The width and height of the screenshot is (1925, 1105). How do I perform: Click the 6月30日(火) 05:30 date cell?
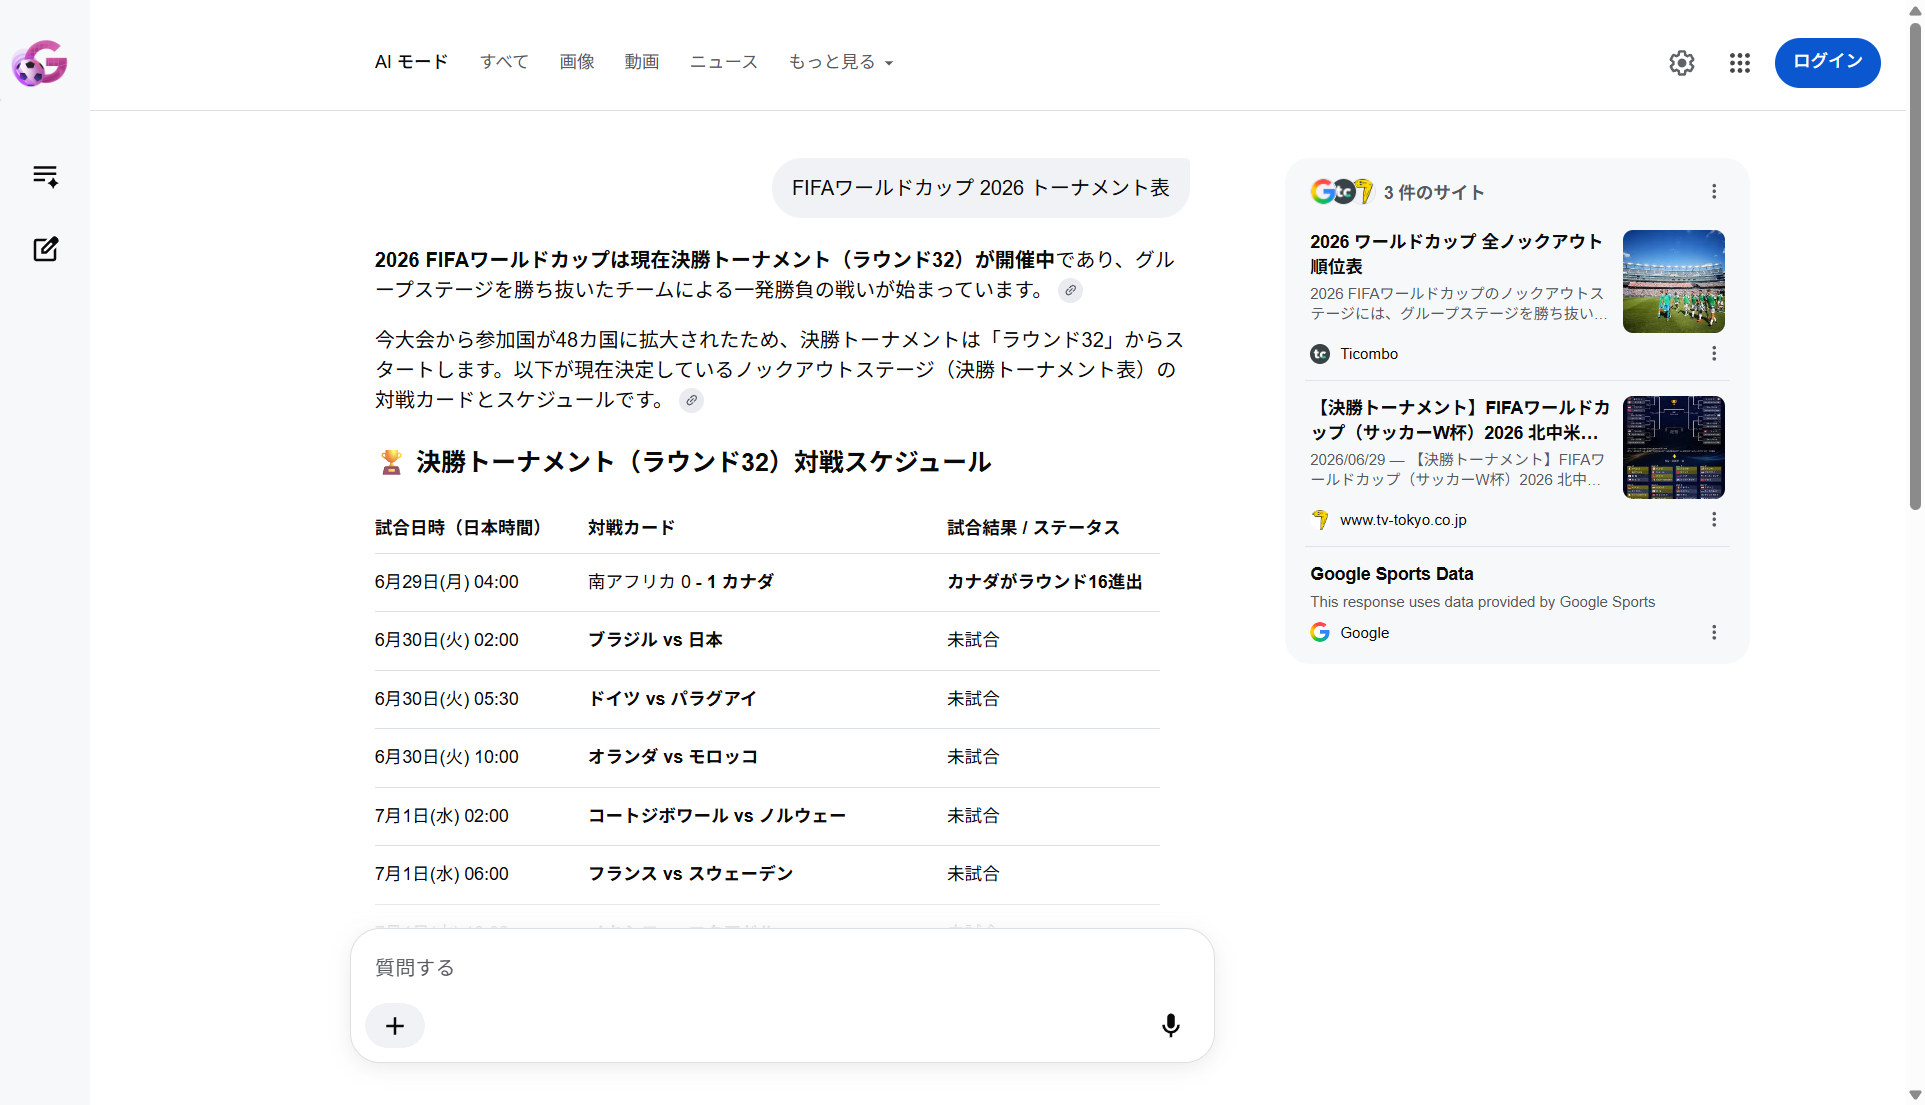pos(447,699)
